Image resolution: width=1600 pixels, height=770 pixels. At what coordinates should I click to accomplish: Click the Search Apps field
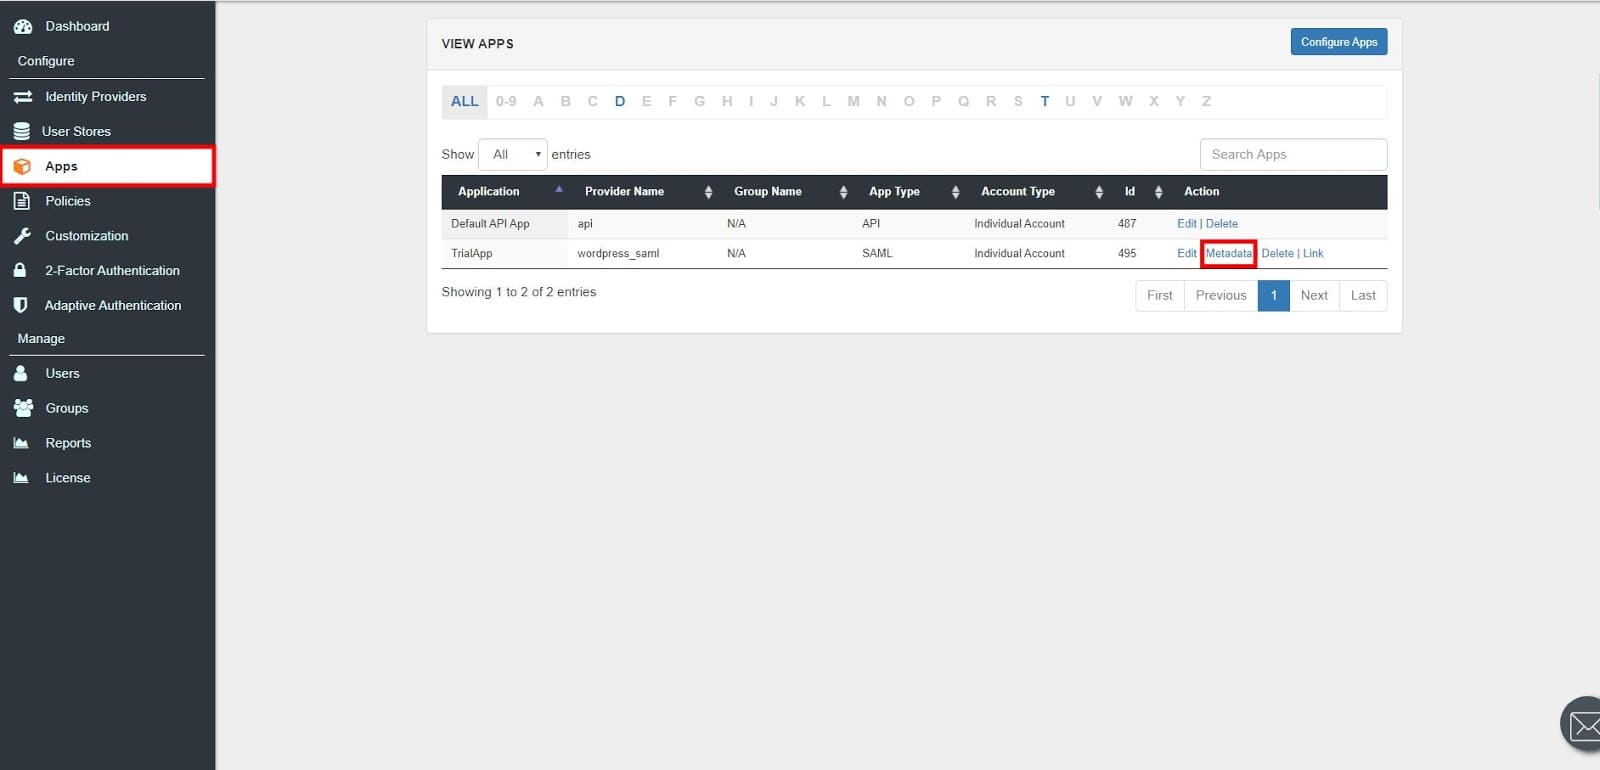coord(1293,154)
